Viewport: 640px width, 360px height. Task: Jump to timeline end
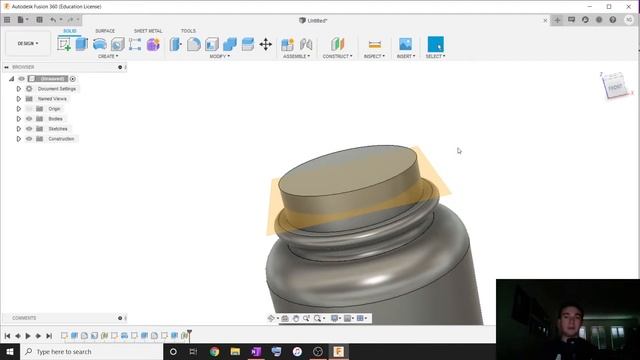click(x=49, y=336)
